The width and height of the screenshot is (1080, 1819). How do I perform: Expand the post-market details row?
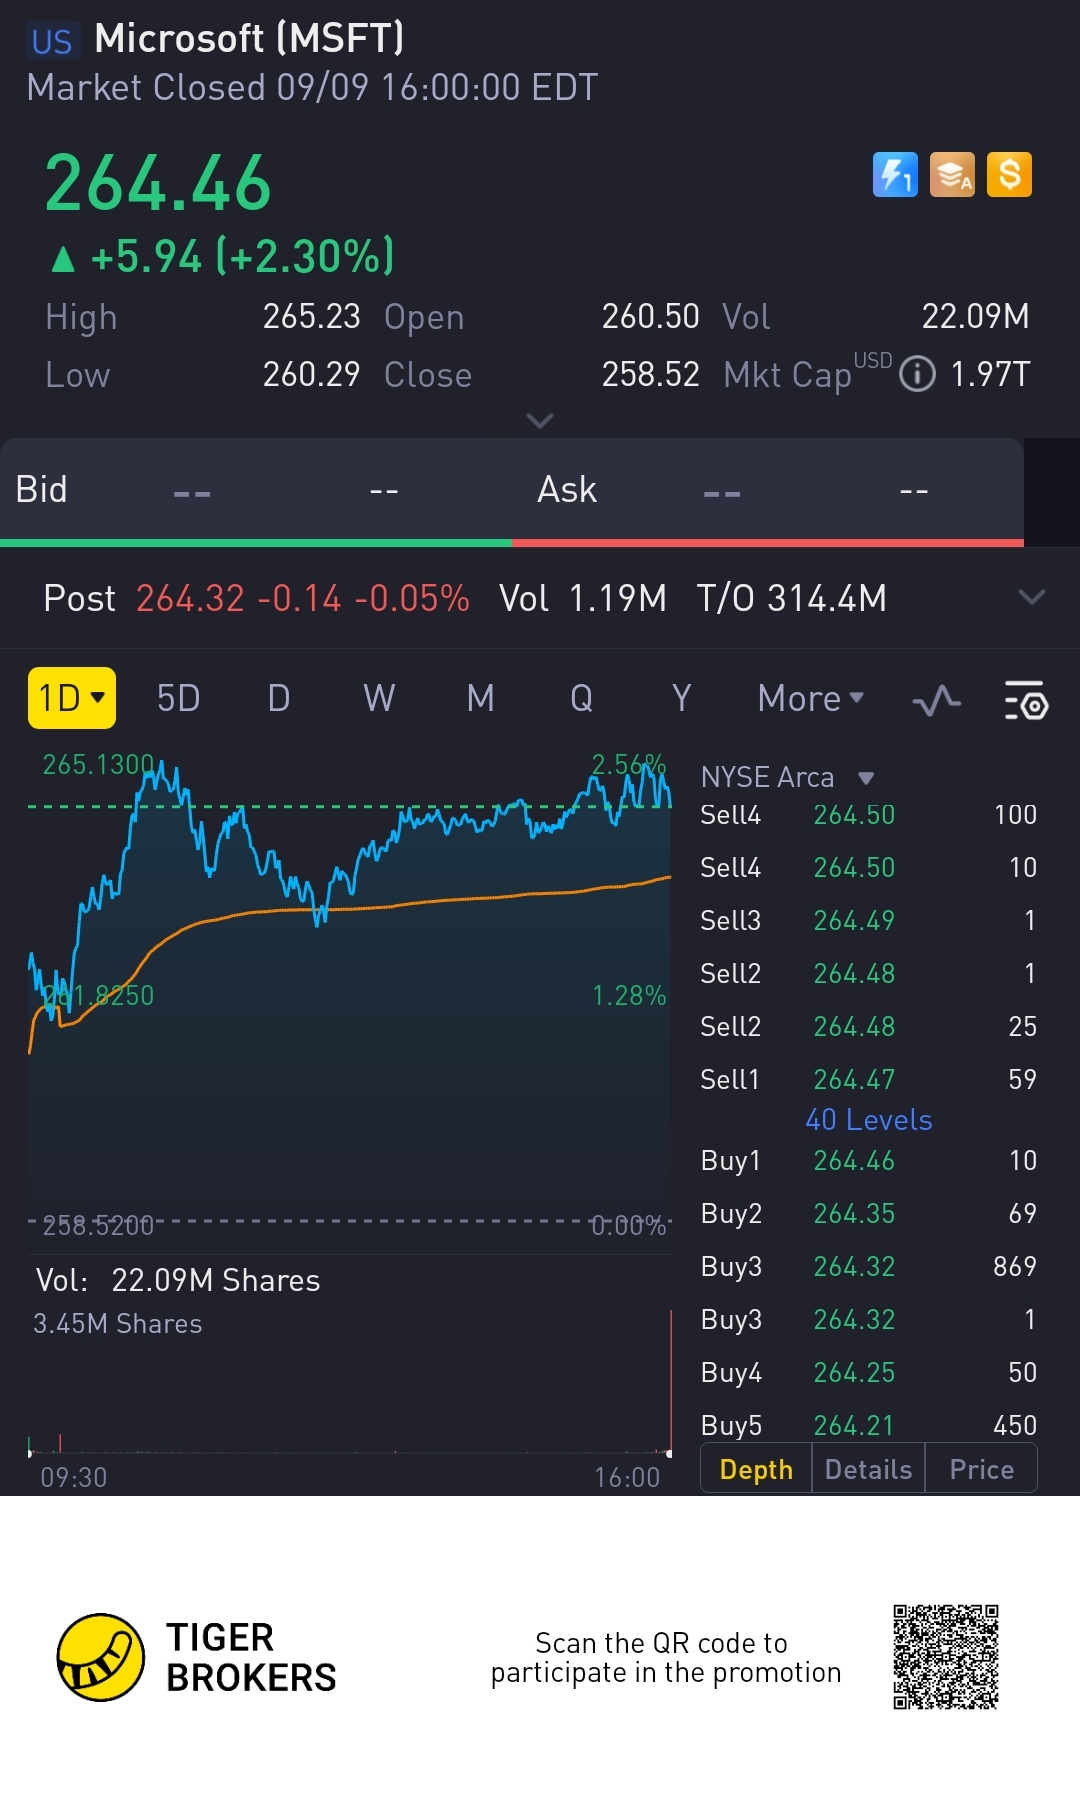coord(1031,598)
